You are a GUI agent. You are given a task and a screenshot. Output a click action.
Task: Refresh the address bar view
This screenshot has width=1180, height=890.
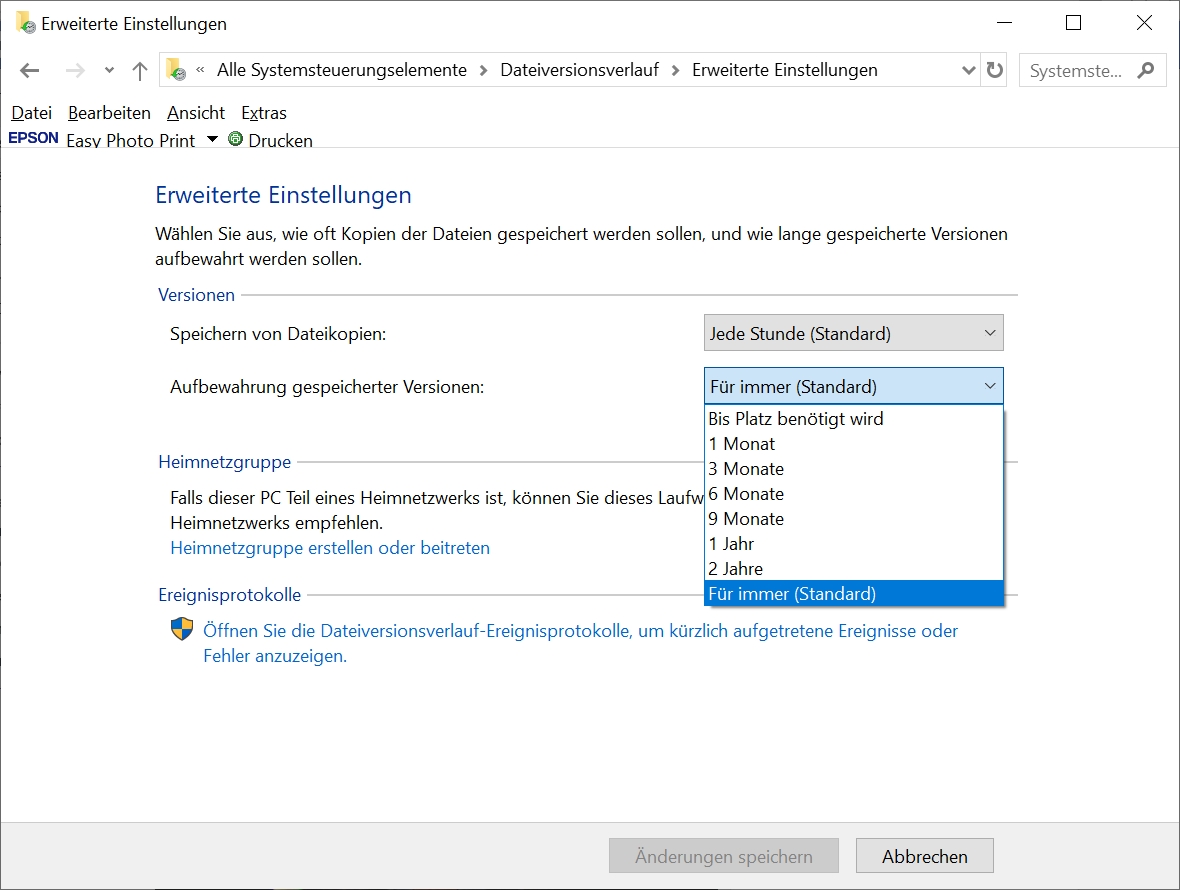tap(995, 70)
